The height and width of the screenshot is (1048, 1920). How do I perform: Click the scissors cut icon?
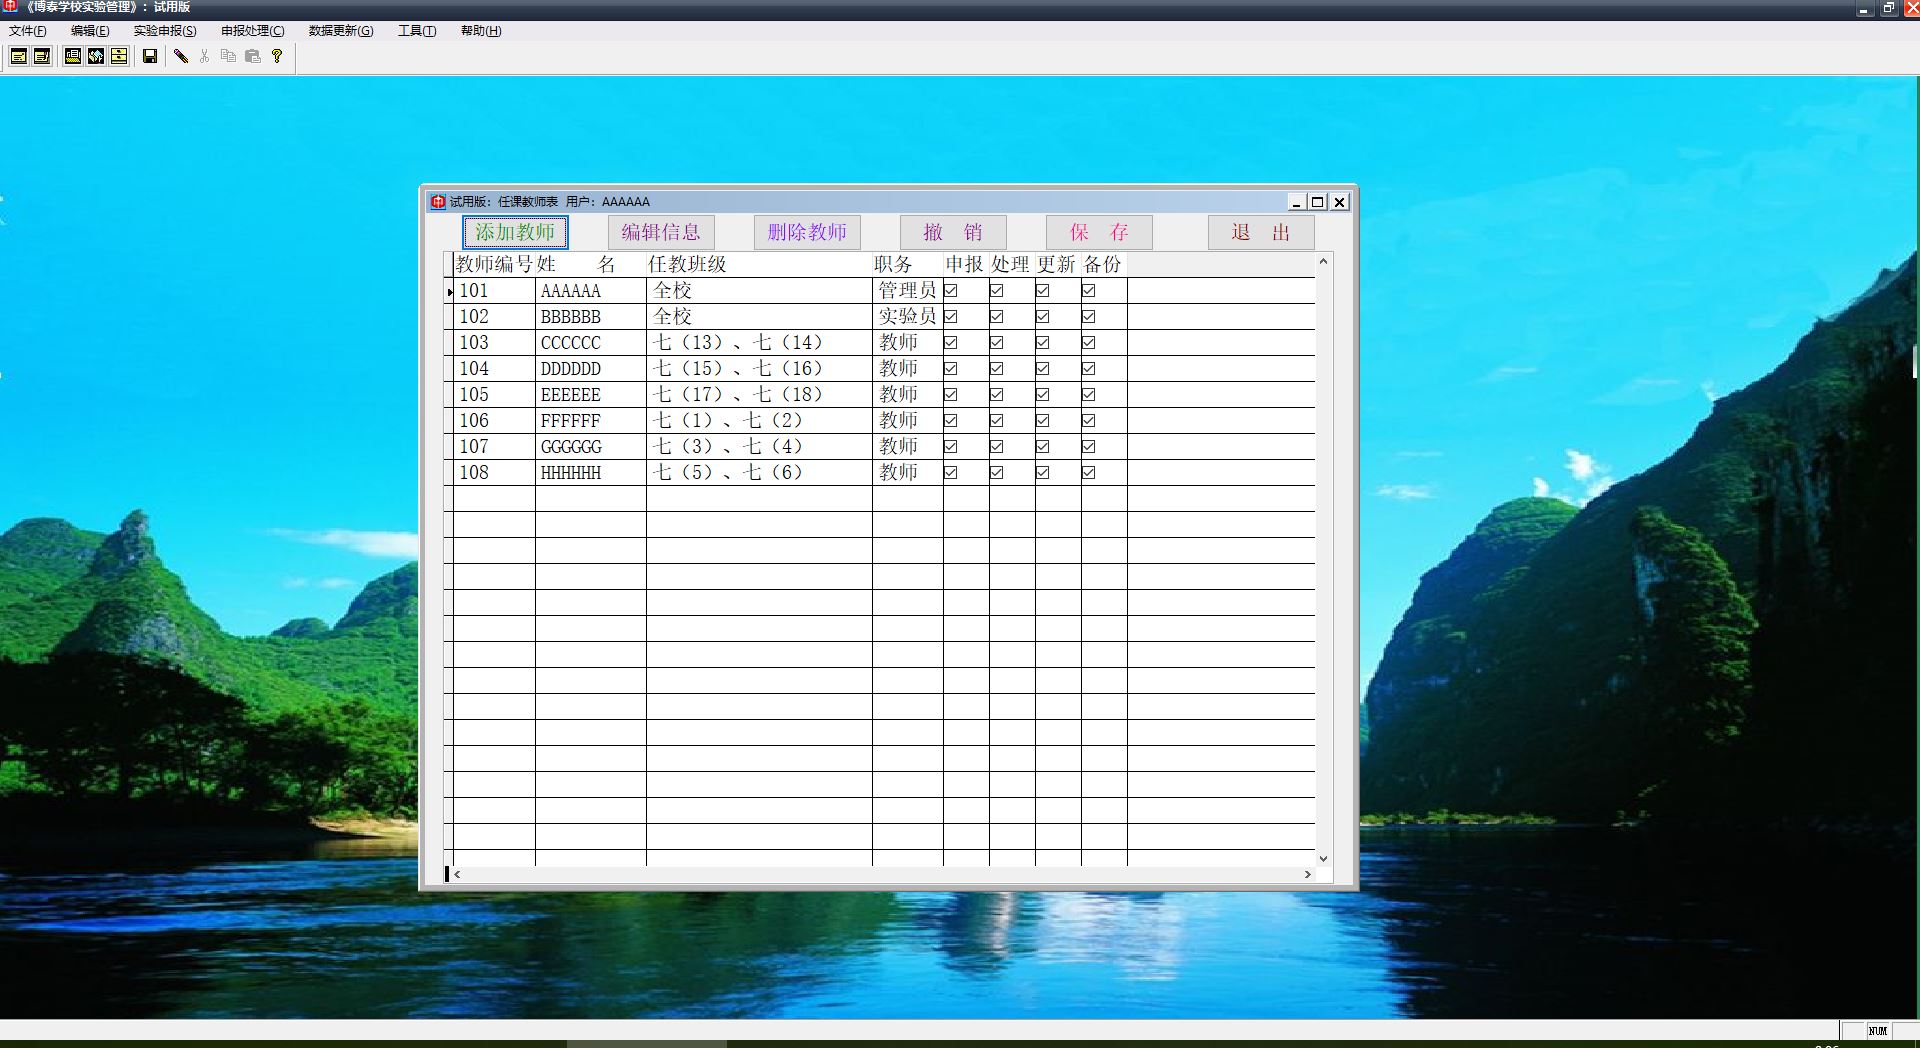(x=204, y=56)
